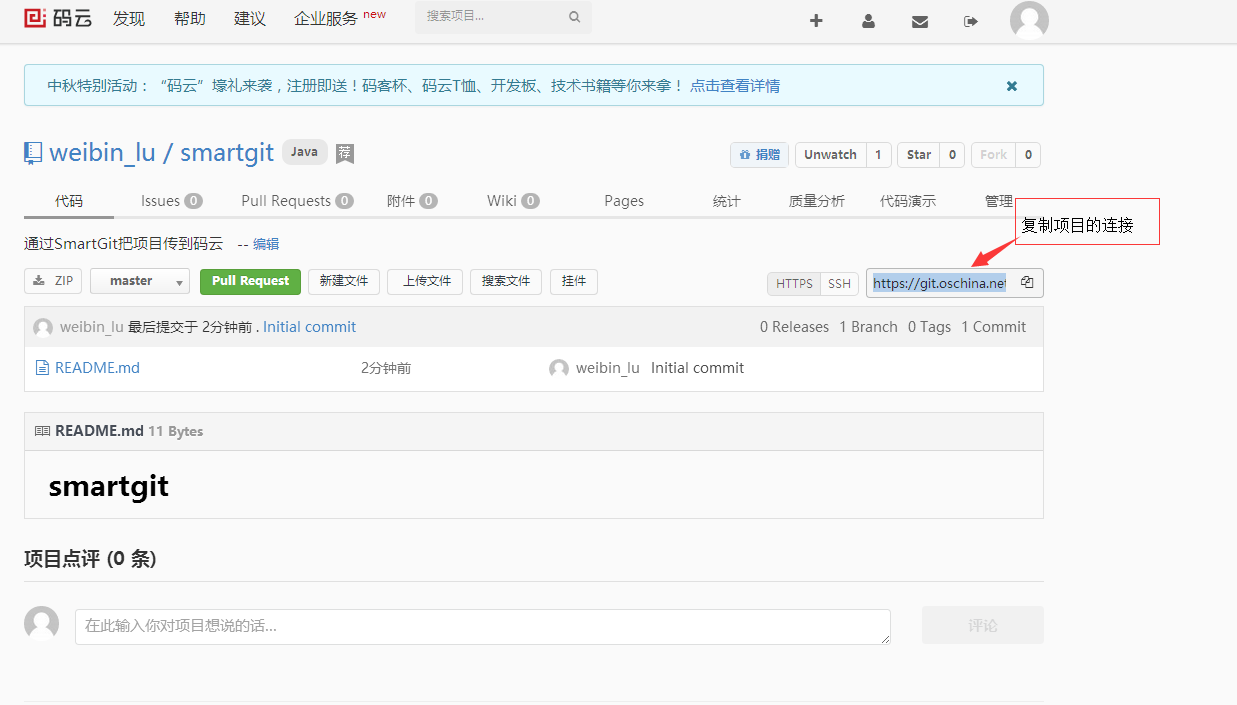Screen dimensions: 1237x705
Task: Open the 管理 tab
Action: coord(999,201)
